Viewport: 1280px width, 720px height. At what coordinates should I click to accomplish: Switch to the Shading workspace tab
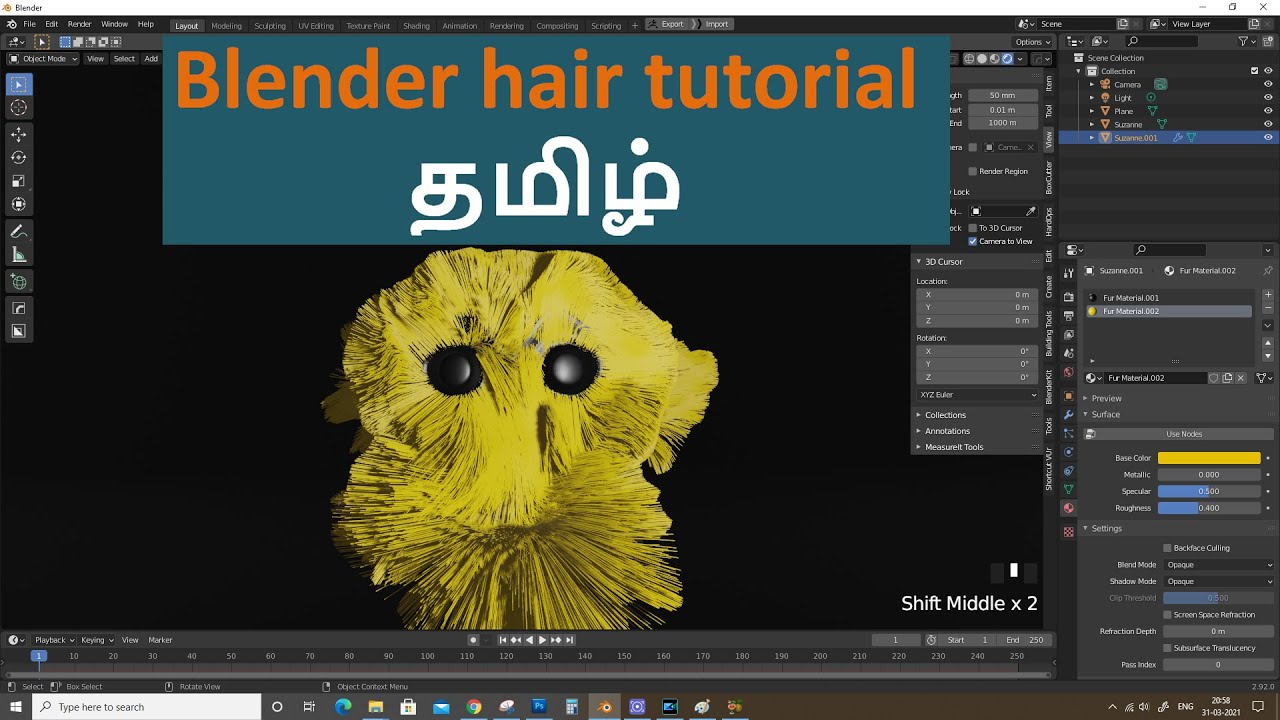tap(416, 25)
